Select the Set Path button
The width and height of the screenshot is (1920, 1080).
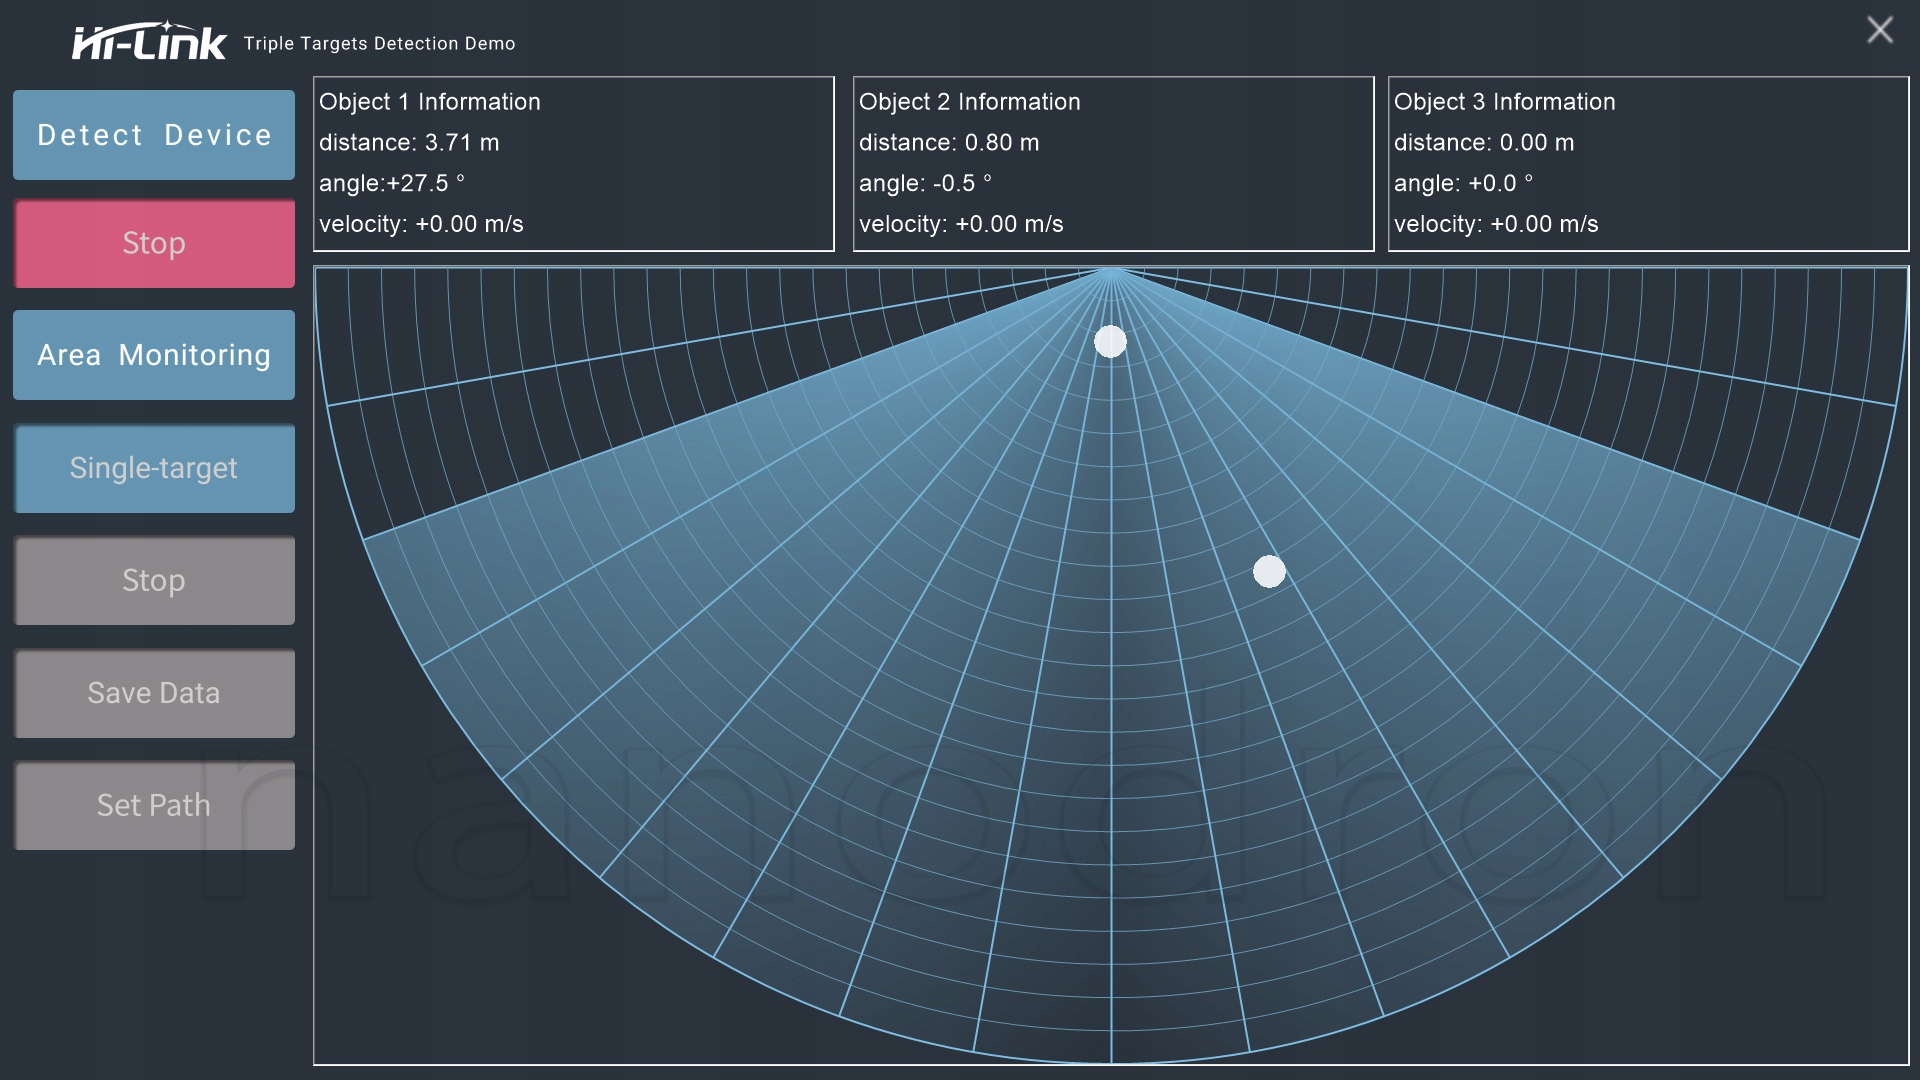[154, 805]
